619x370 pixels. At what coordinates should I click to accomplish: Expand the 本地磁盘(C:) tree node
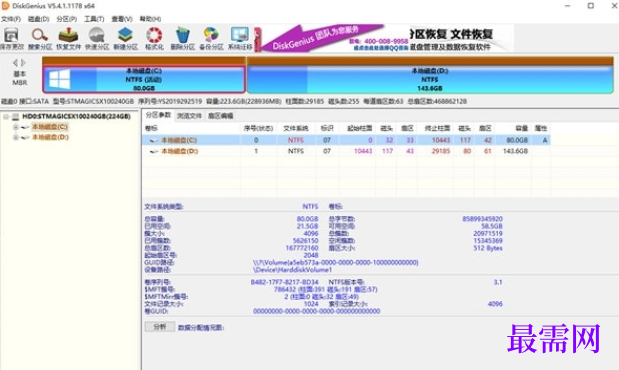pyautogui.click(x=16, y=127)
